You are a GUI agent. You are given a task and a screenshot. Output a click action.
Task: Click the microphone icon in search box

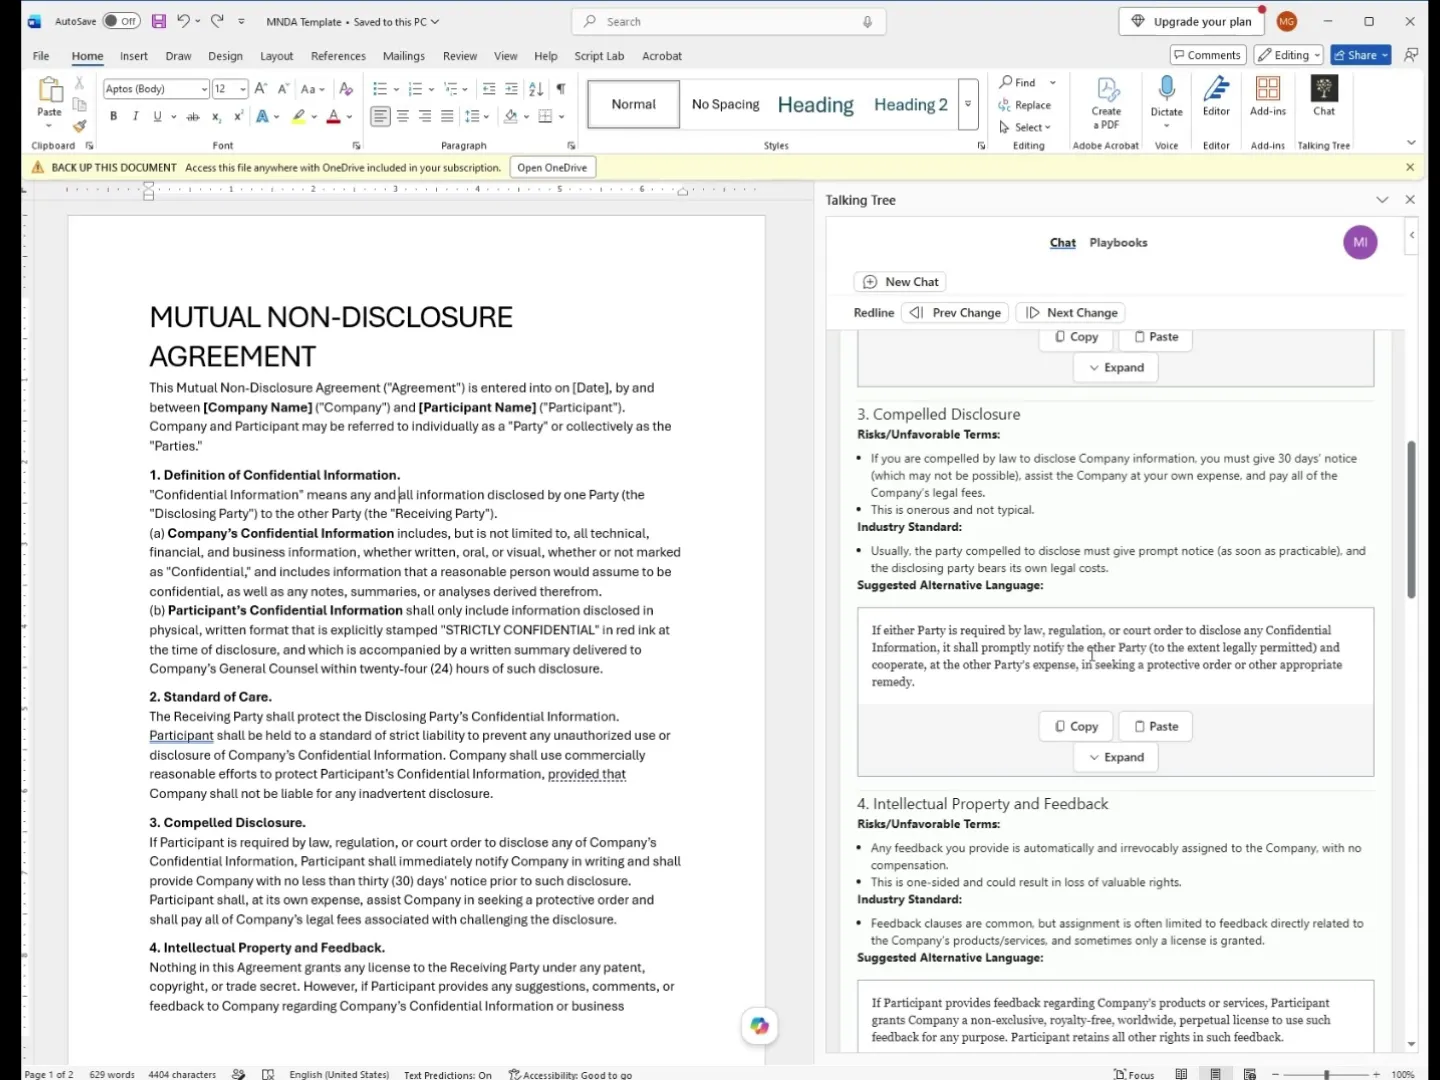coord(867,21)
